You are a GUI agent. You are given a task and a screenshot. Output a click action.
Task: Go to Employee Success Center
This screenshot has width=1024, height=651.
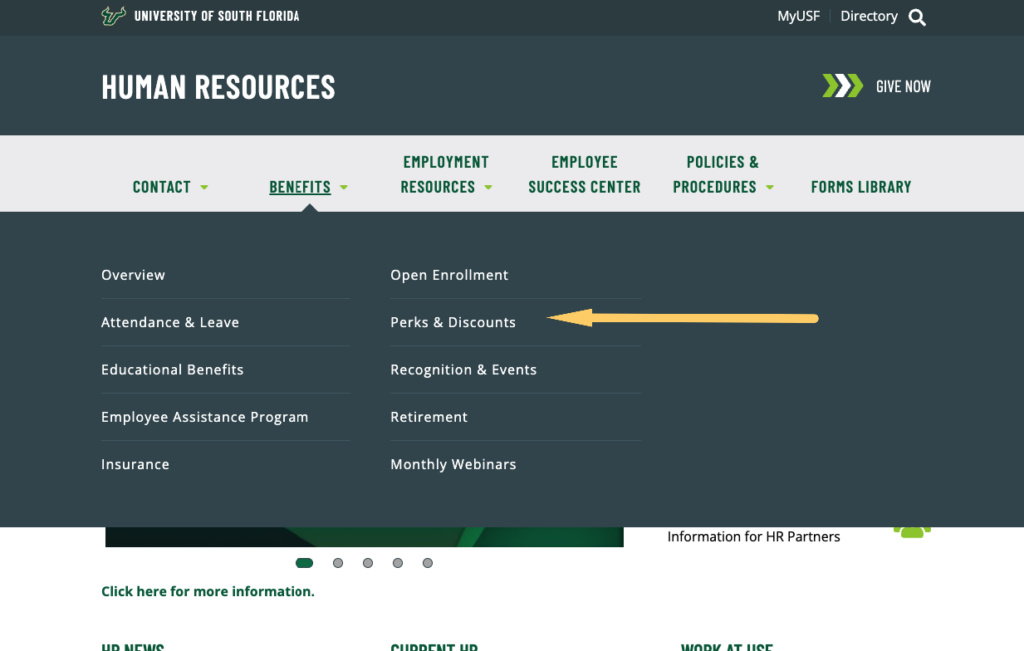[584, 175]
